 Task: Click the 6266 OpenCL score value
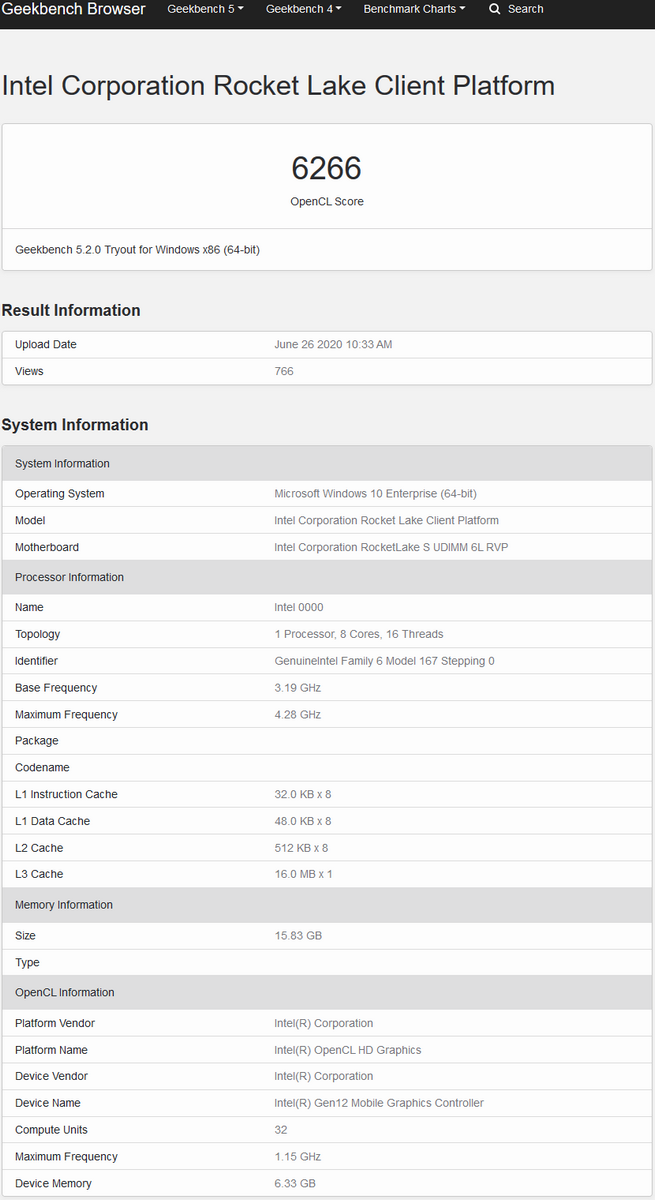[326, 168]
